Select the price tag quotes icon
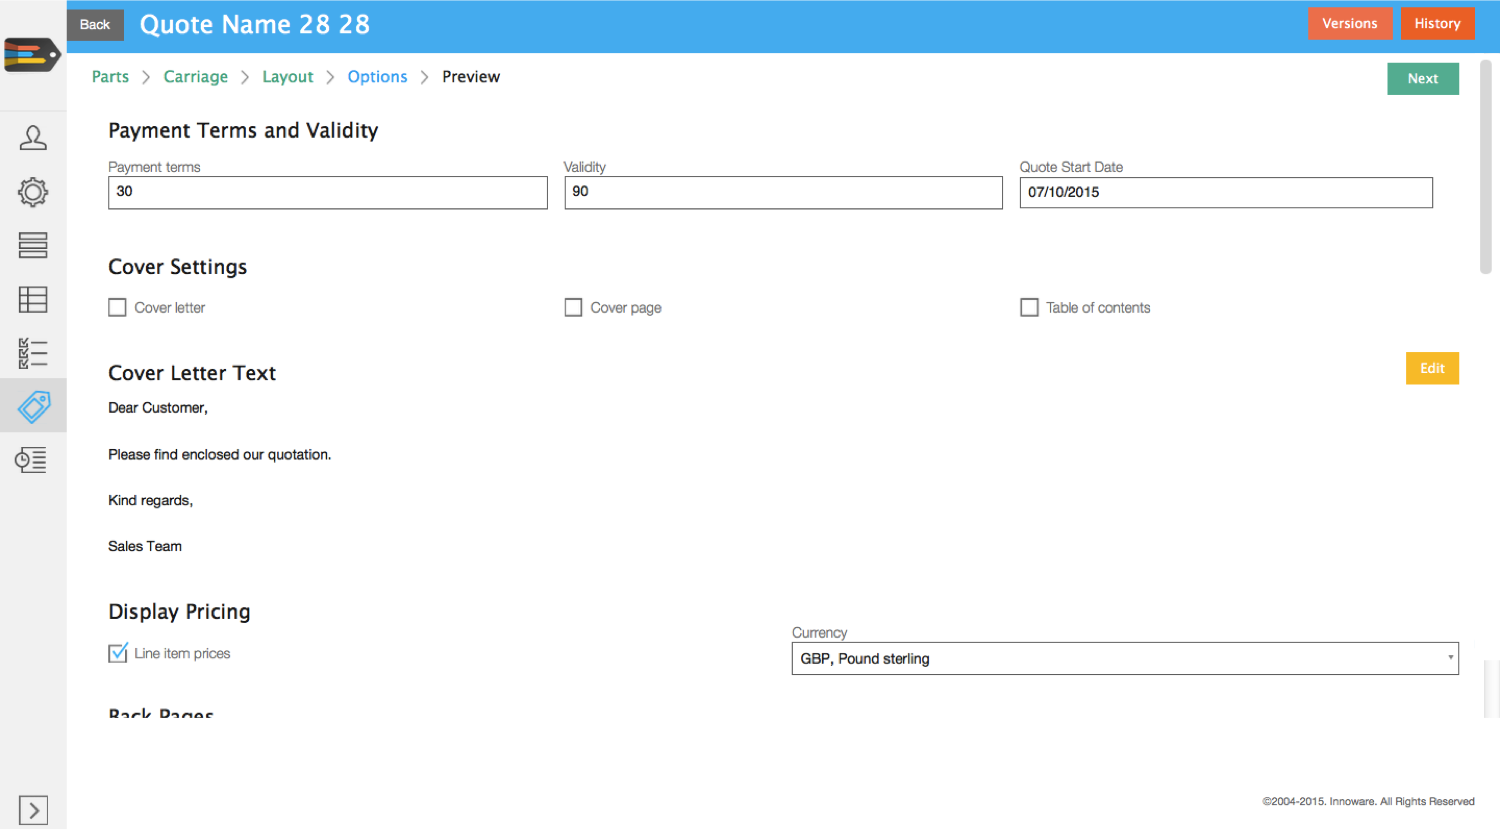1500x830 pixels. pos(33,406)
